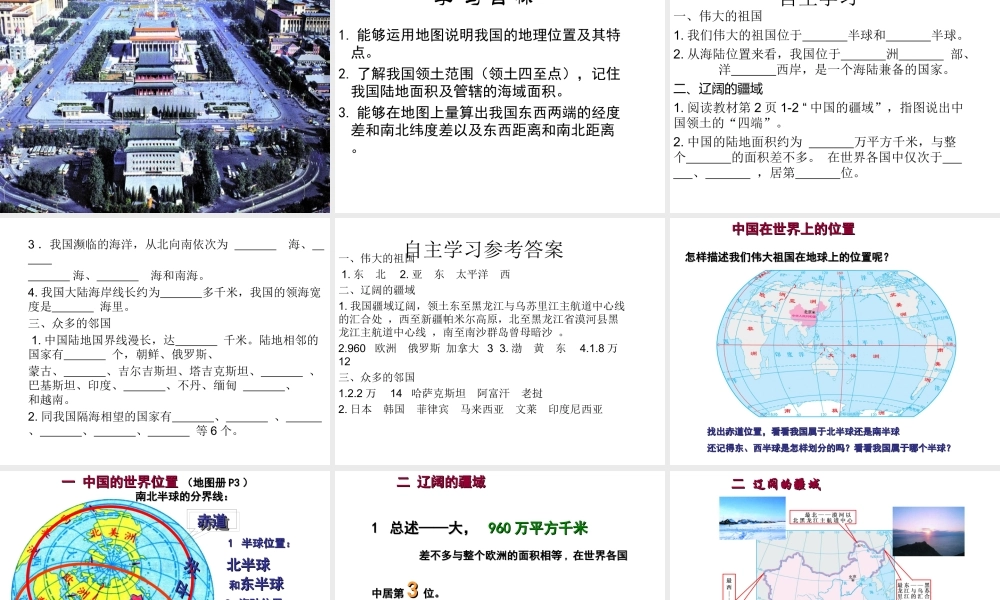Screen dimensions: 1000x600
Task: Click the blue text 找出赤道位置
Action: (803, 432)
